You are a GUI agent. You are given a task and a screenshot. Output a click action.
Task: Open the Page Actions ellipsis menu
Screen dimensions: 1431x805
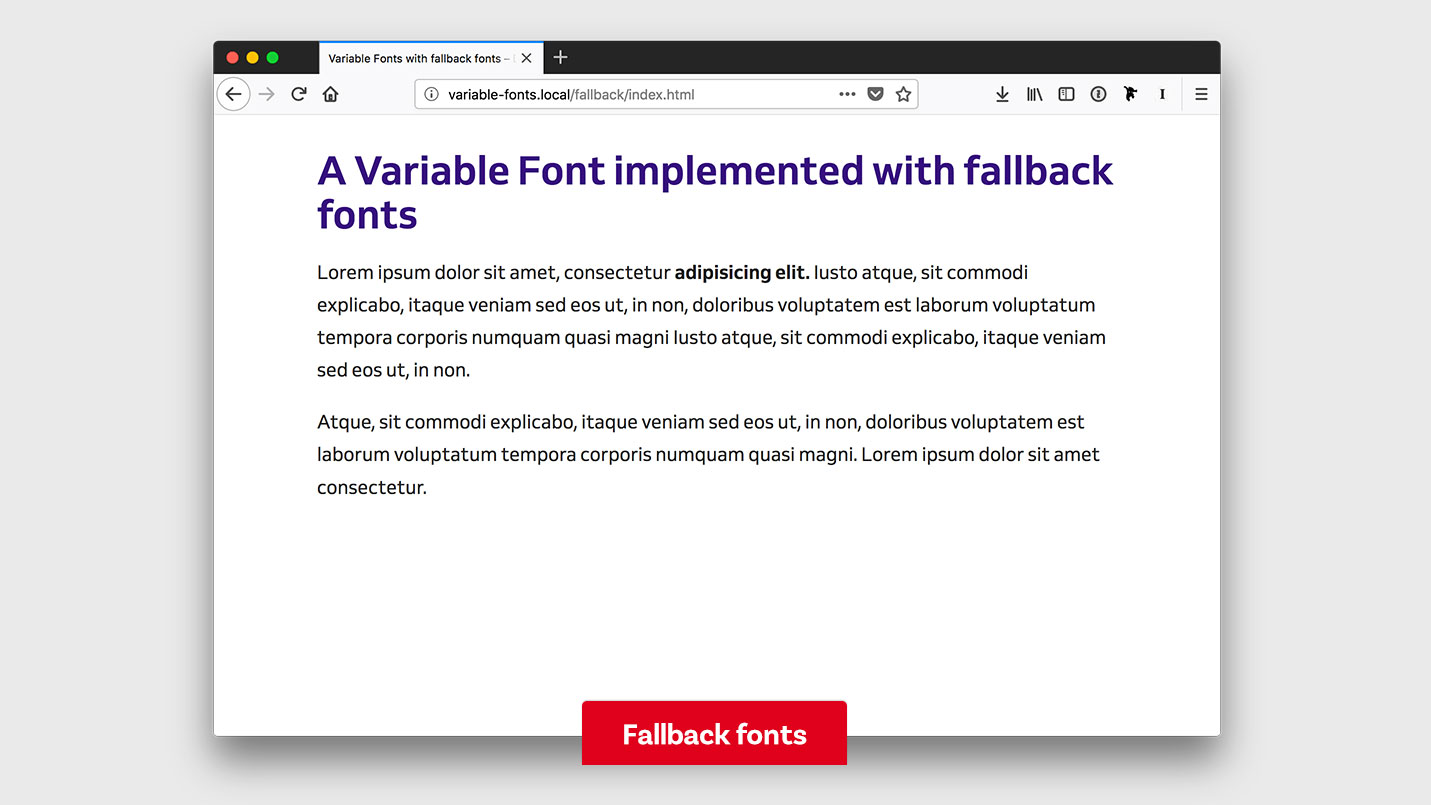[x=847, y=93]
